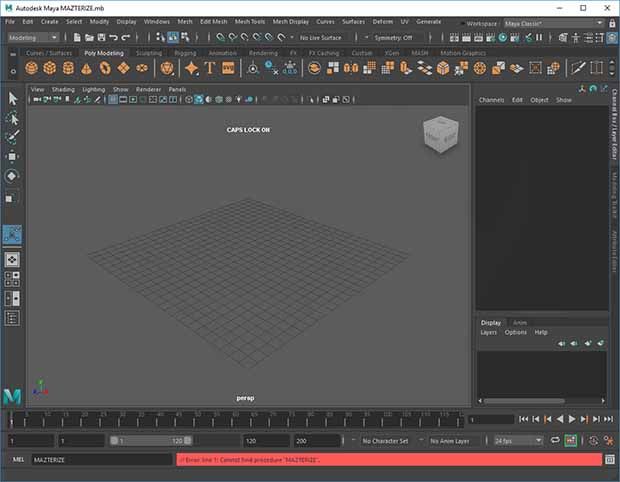Image resolution: width=620 pixels, height=482 pixels.
Task: Create a polygon plane from the shelf
Action: pos(123,68)
